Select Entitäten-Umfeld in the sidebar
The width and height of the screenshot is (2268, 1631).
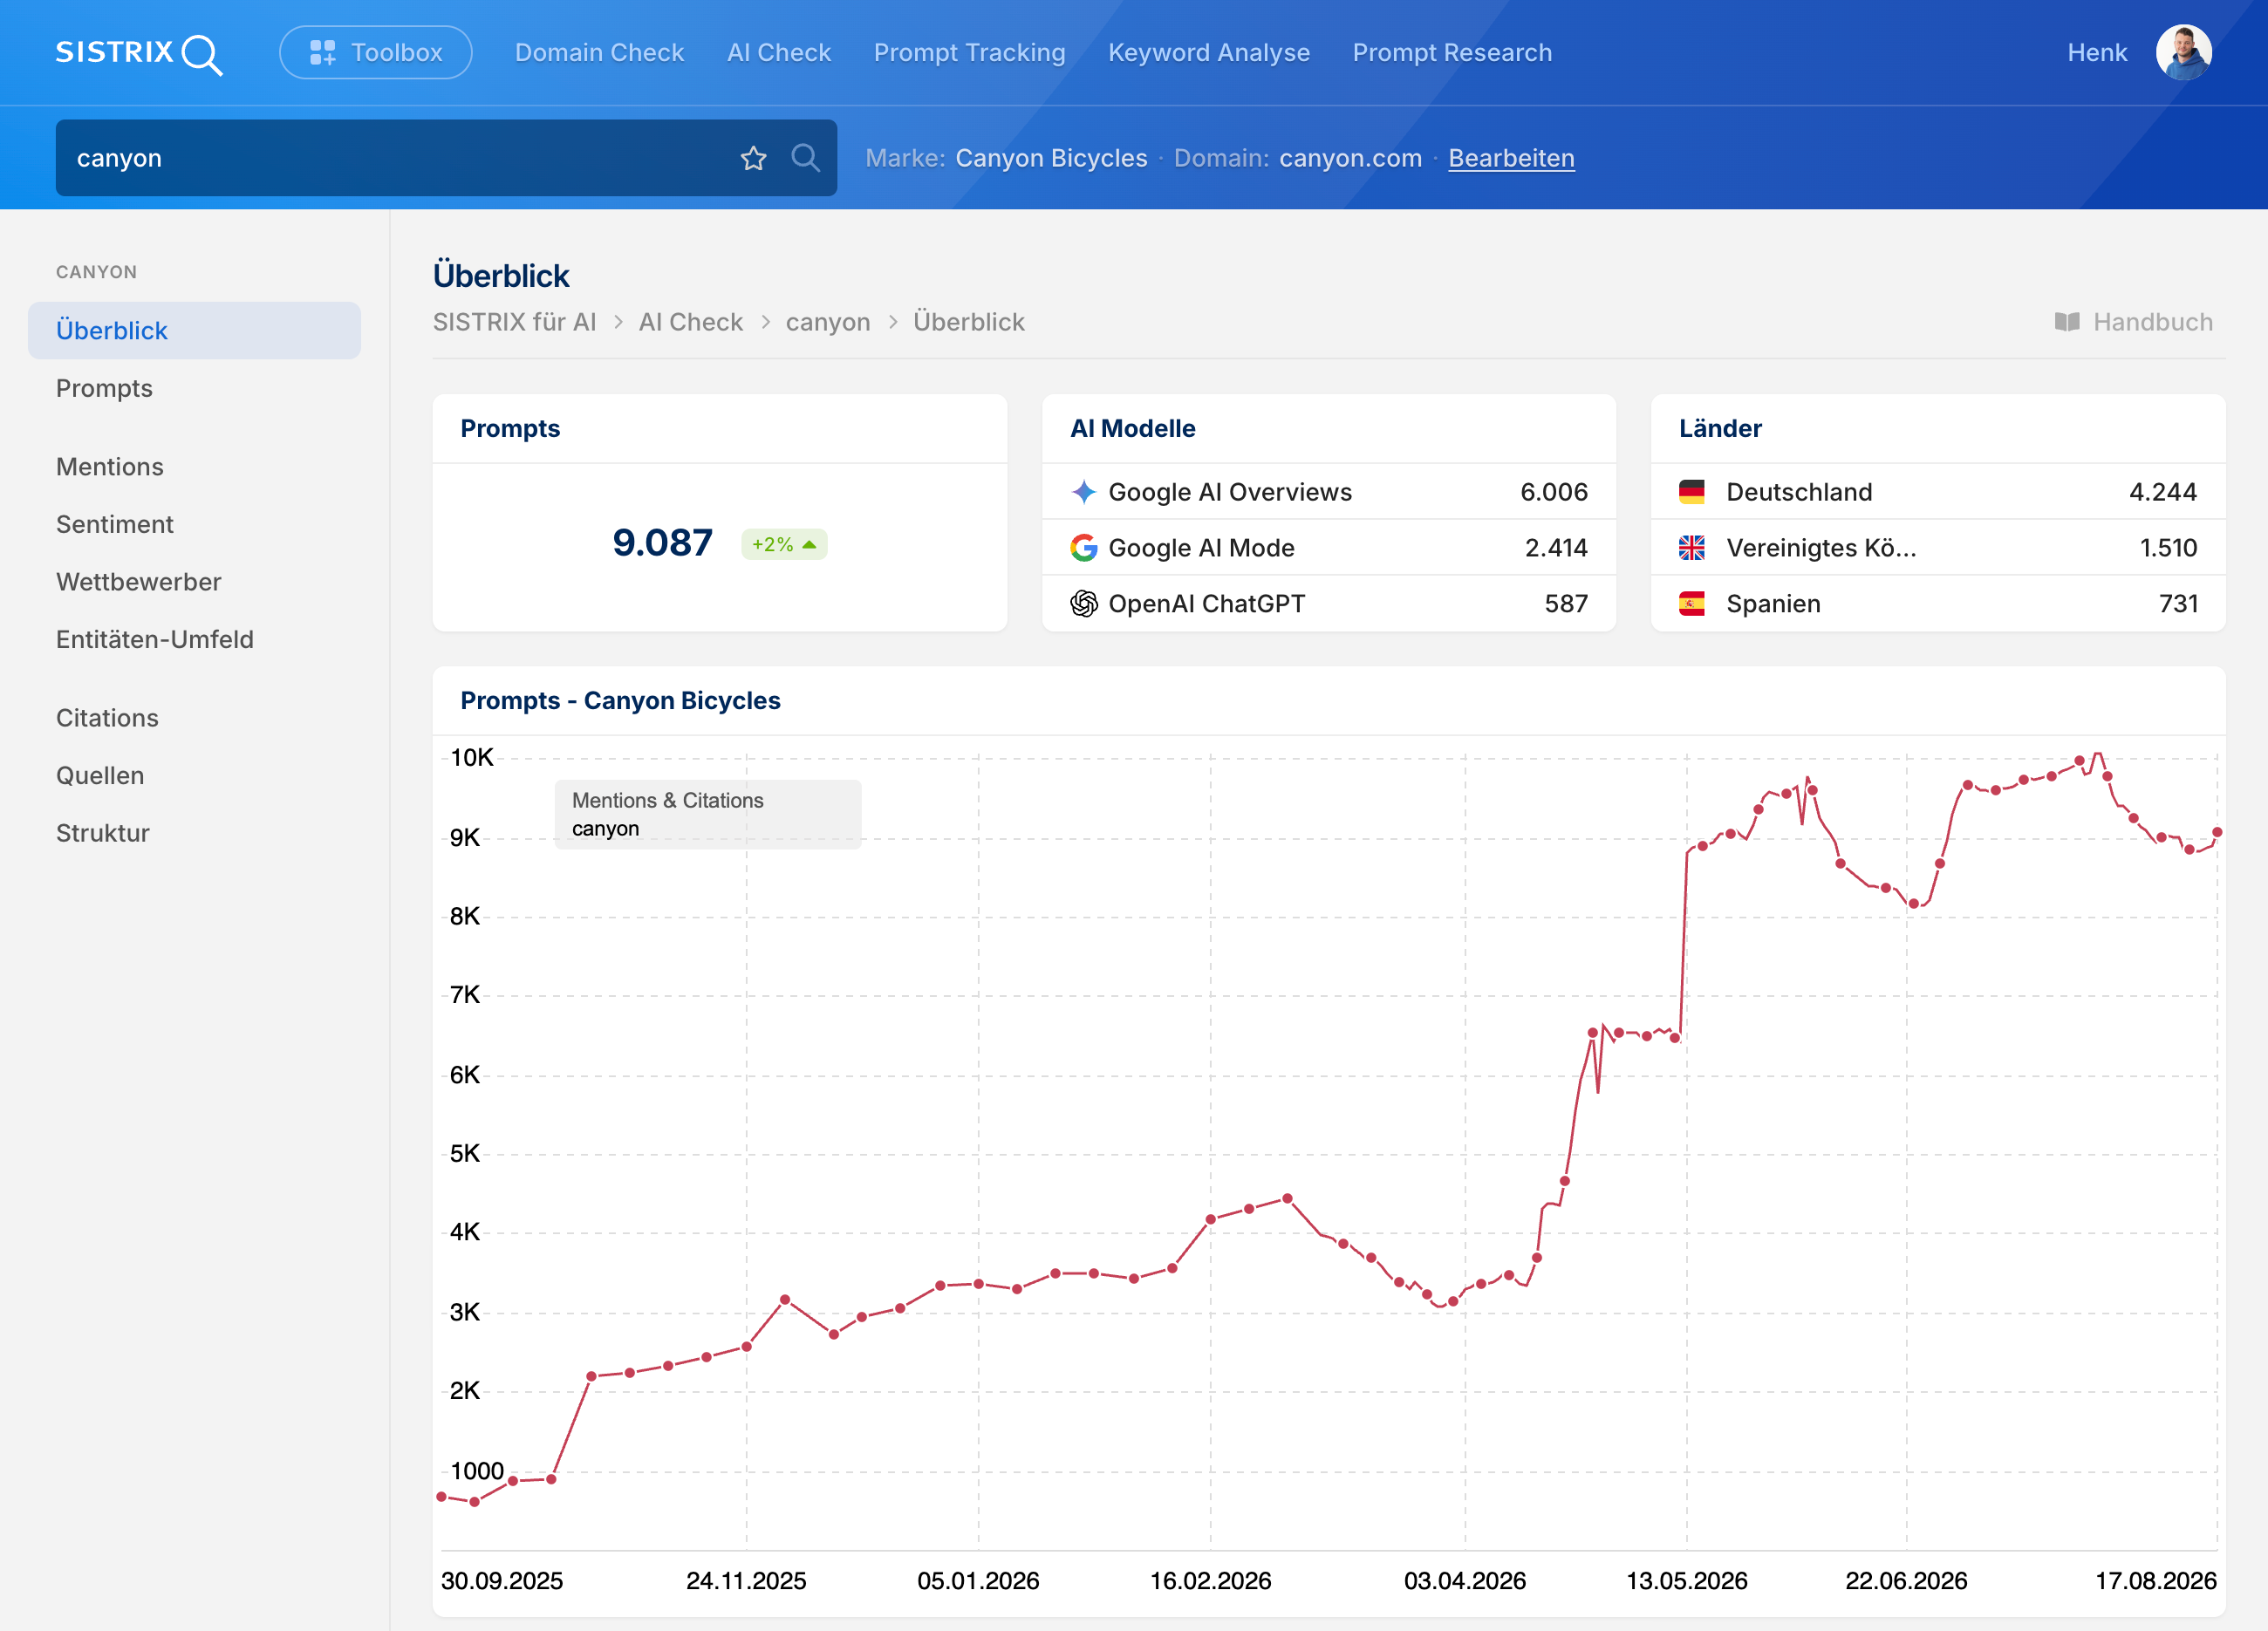click(155, 639)
